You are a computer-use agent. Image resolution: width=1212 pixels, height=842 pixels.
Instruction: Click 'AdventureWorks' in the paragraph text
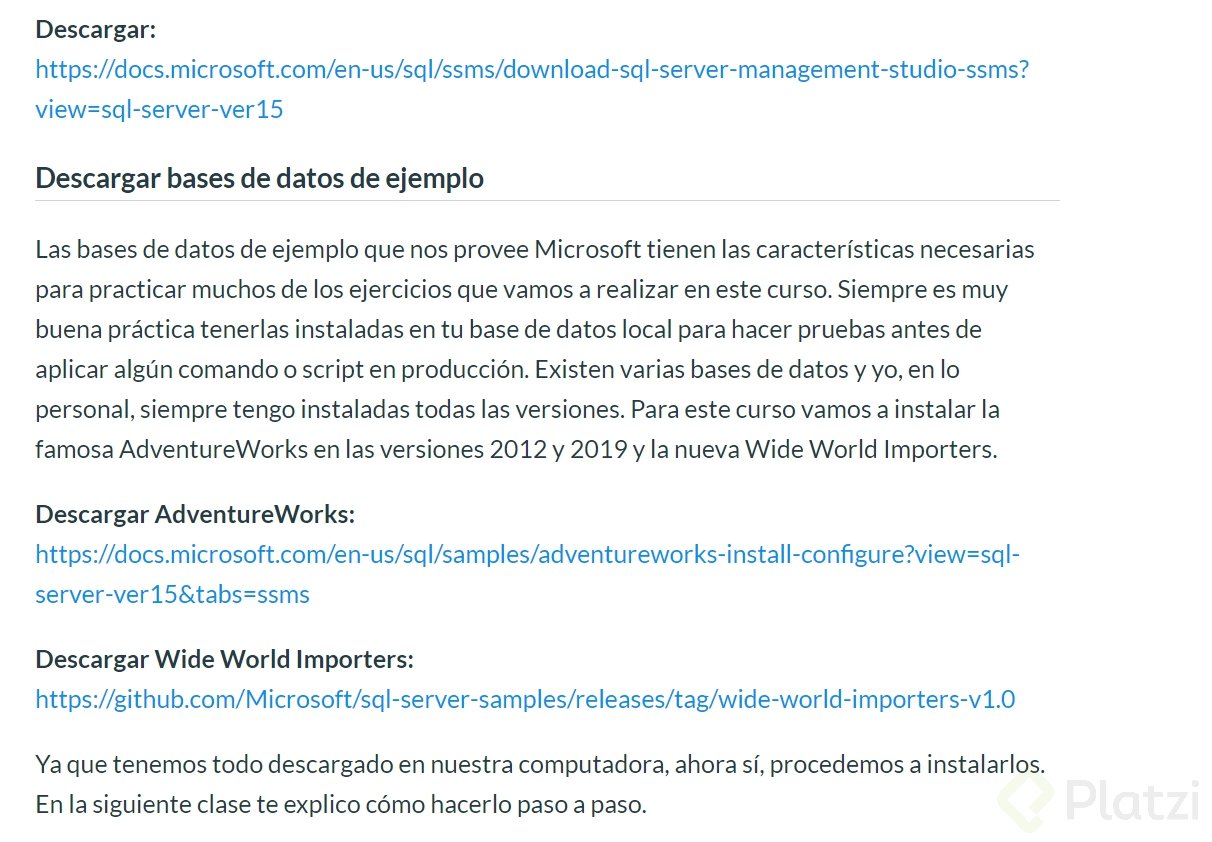point(213,449)
